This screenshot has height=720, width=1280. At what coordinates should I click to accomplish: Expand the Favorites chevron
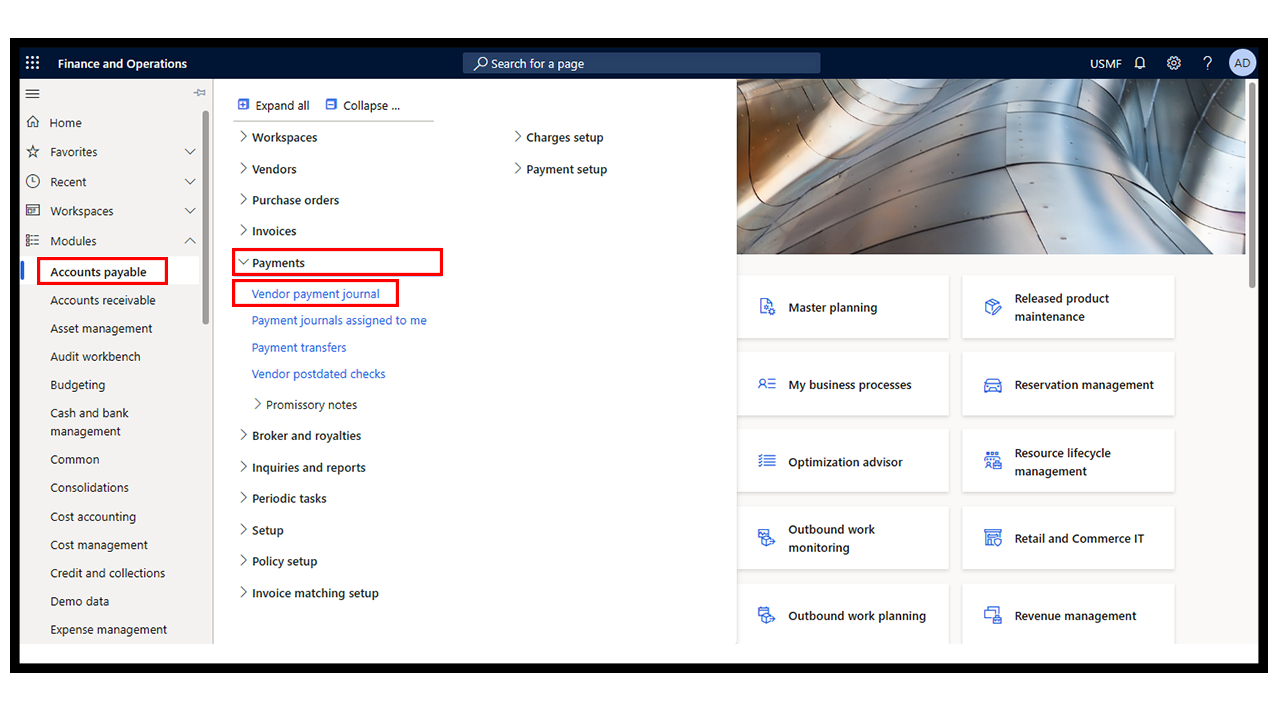click(190, 152)
